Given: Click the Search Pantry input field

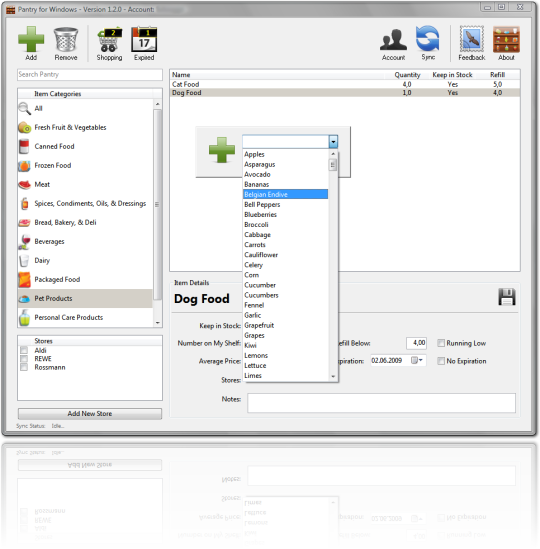Looking at the screenshot, I should [x=90, y=75].
